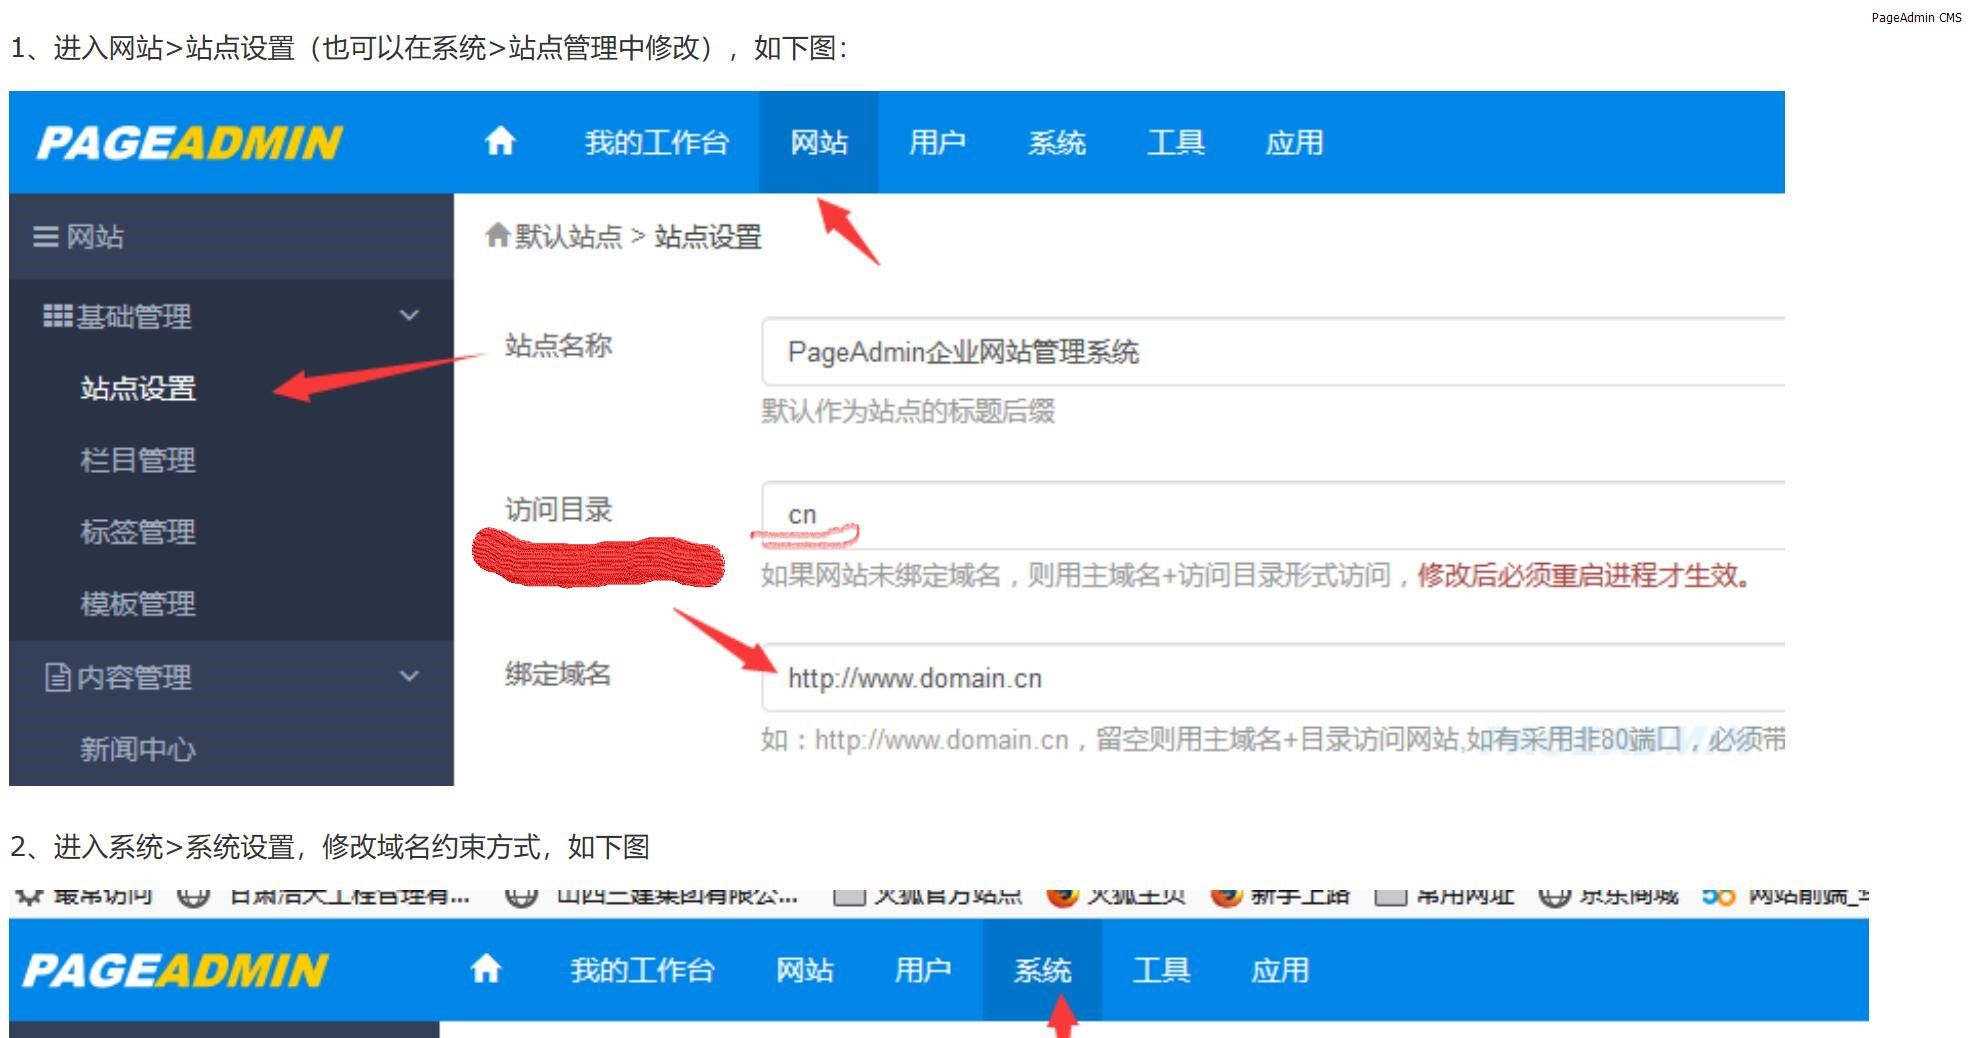Open 用户 menu in step 2 navbar
This screenshot has height=1038, width=1982.
pyautogui.click(x=923, y=970)
